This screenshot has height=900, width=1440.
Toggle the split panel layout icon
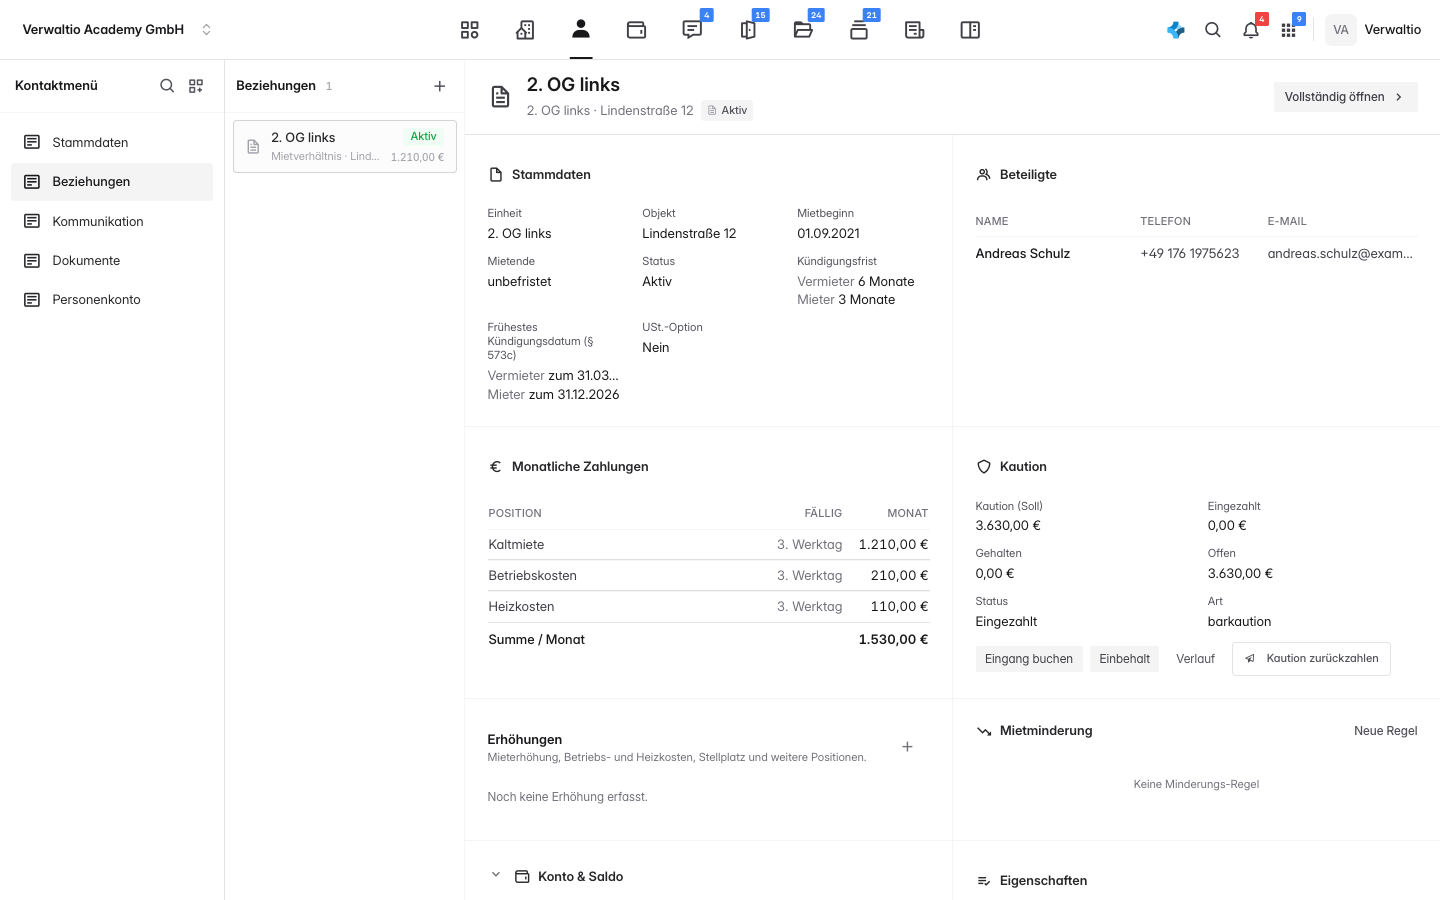tap(970, 30)
